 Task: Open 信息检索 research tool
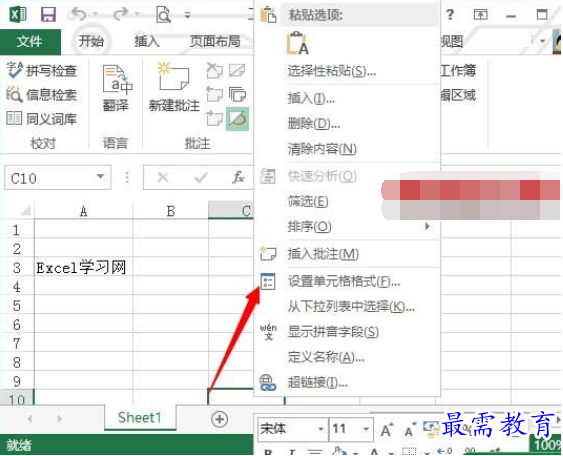[42, 95]
